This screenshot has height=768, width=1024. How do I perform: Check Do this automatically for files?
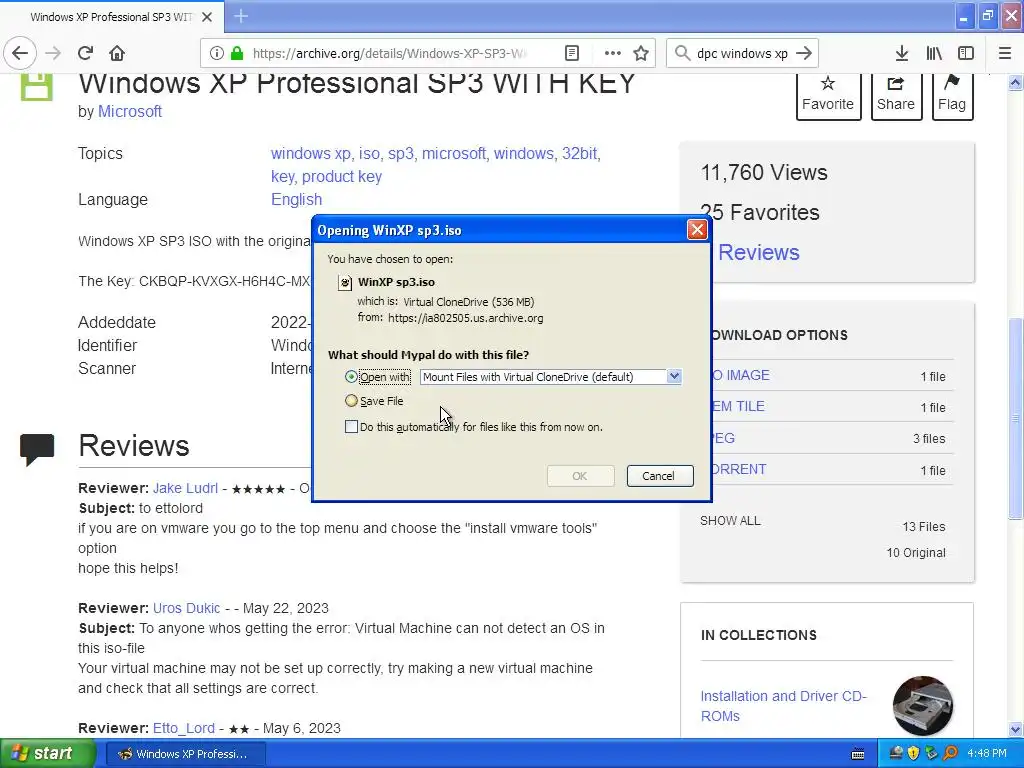pos(351,427)
